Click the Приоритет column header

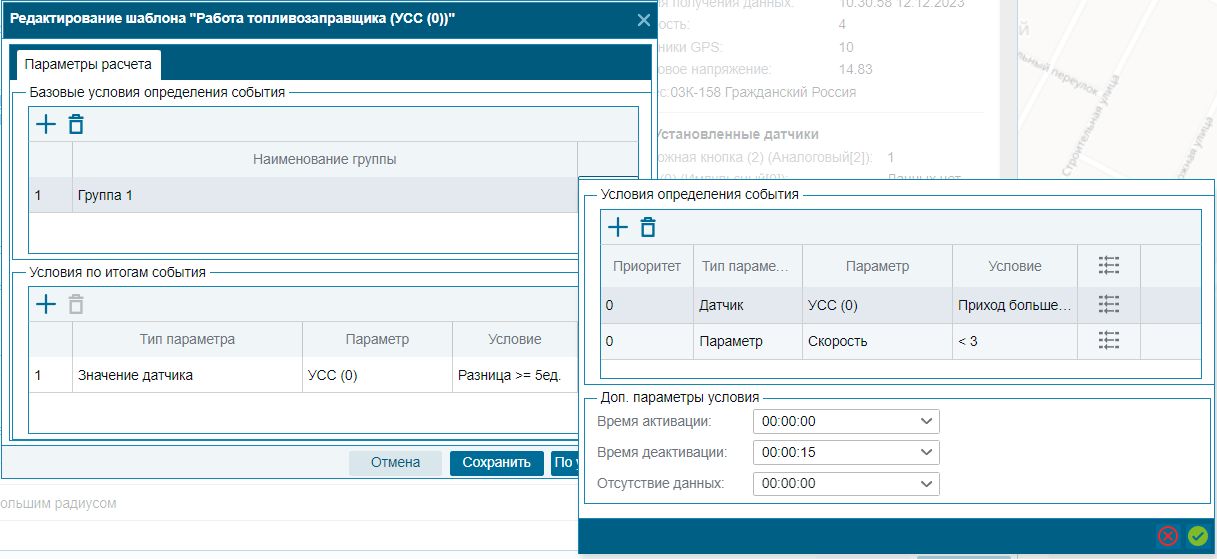click(647, 266)
